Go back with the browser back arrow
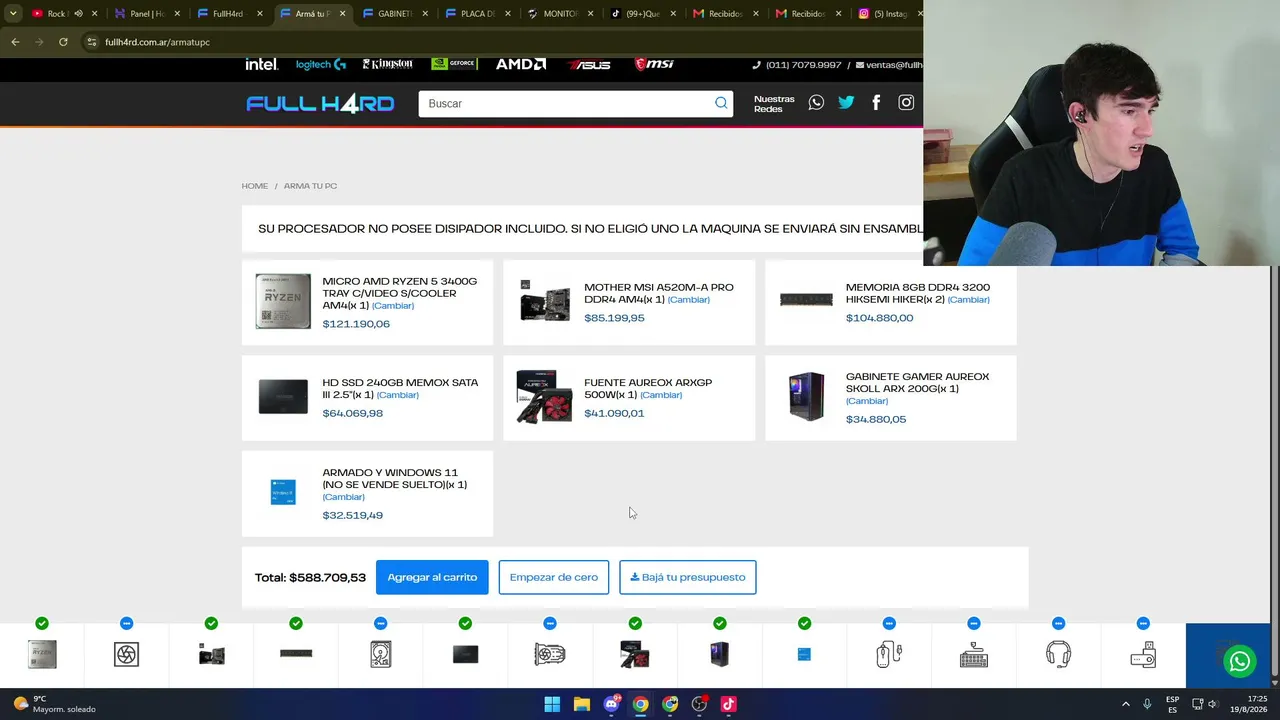 pos(15,42)
